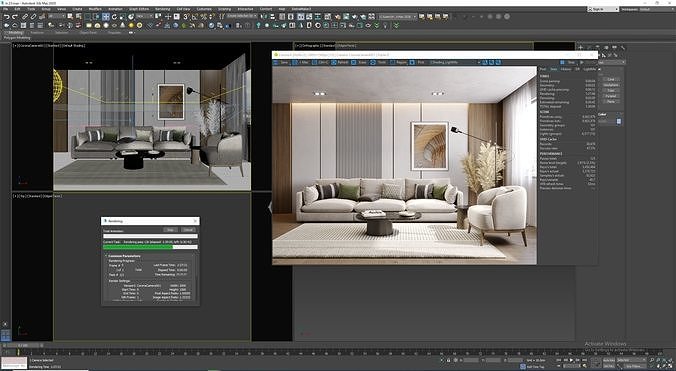
Task: Open the render preset dropdown in toolbar
Action: pyautogui.click(x=397, y=16)
